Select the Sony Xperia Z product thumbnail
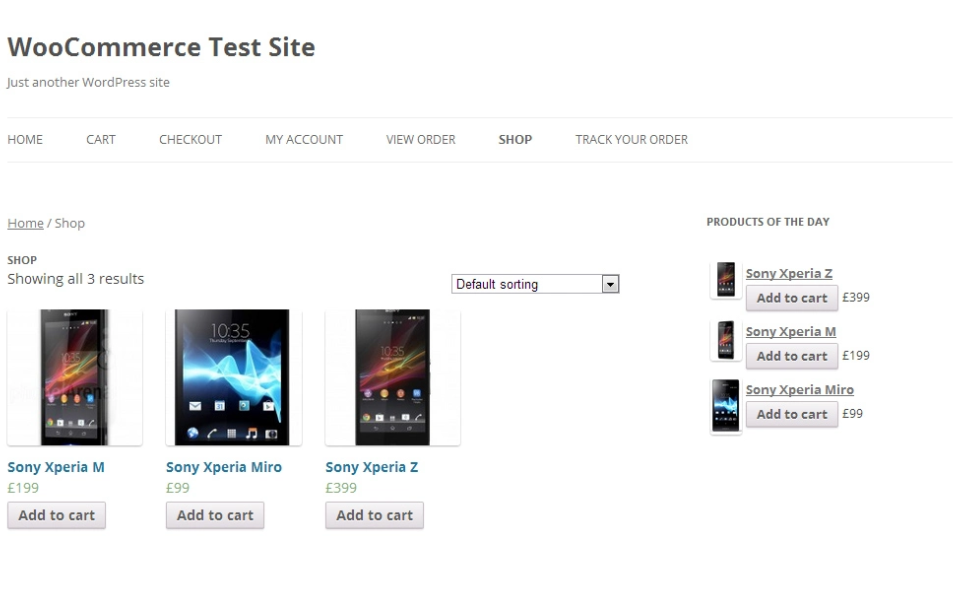The width and height of the screenshot is (960, 608). [x=392, y=377]
